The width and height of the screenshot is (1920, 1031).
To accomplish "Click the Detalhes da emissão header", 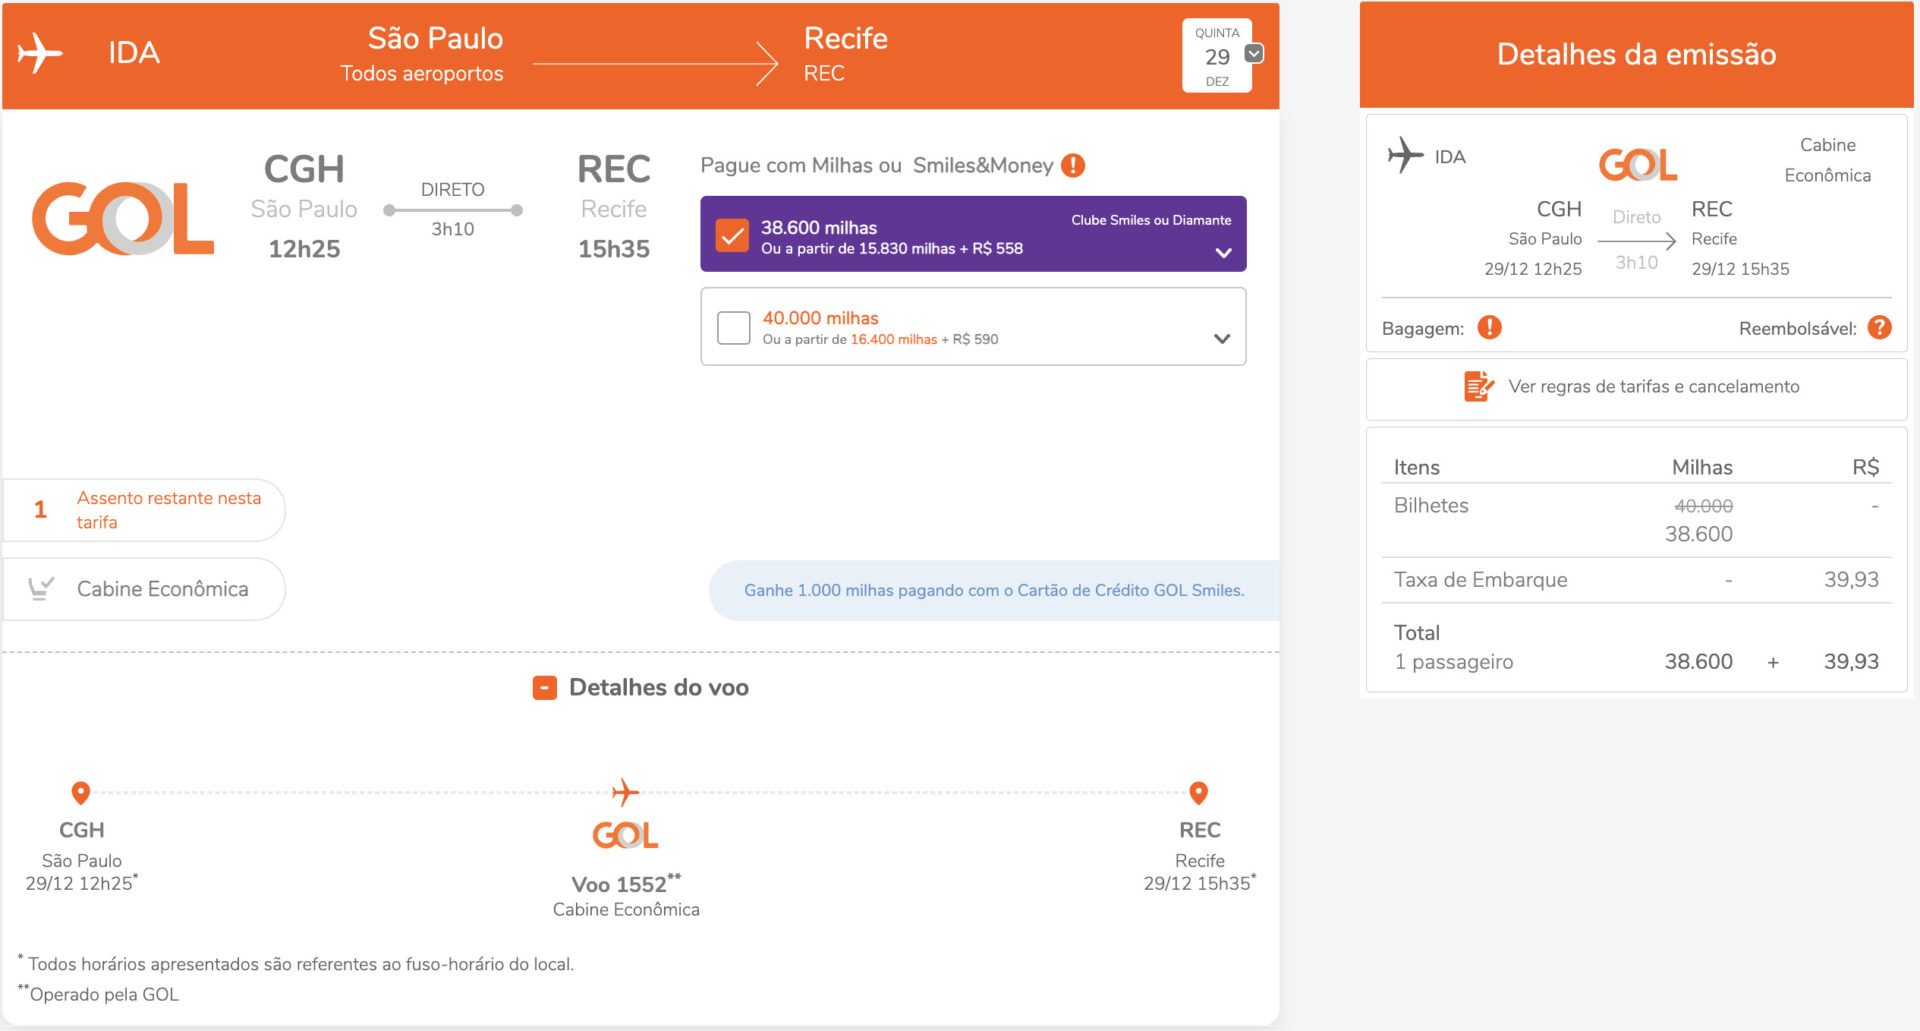I will (x=1636, y=54).
